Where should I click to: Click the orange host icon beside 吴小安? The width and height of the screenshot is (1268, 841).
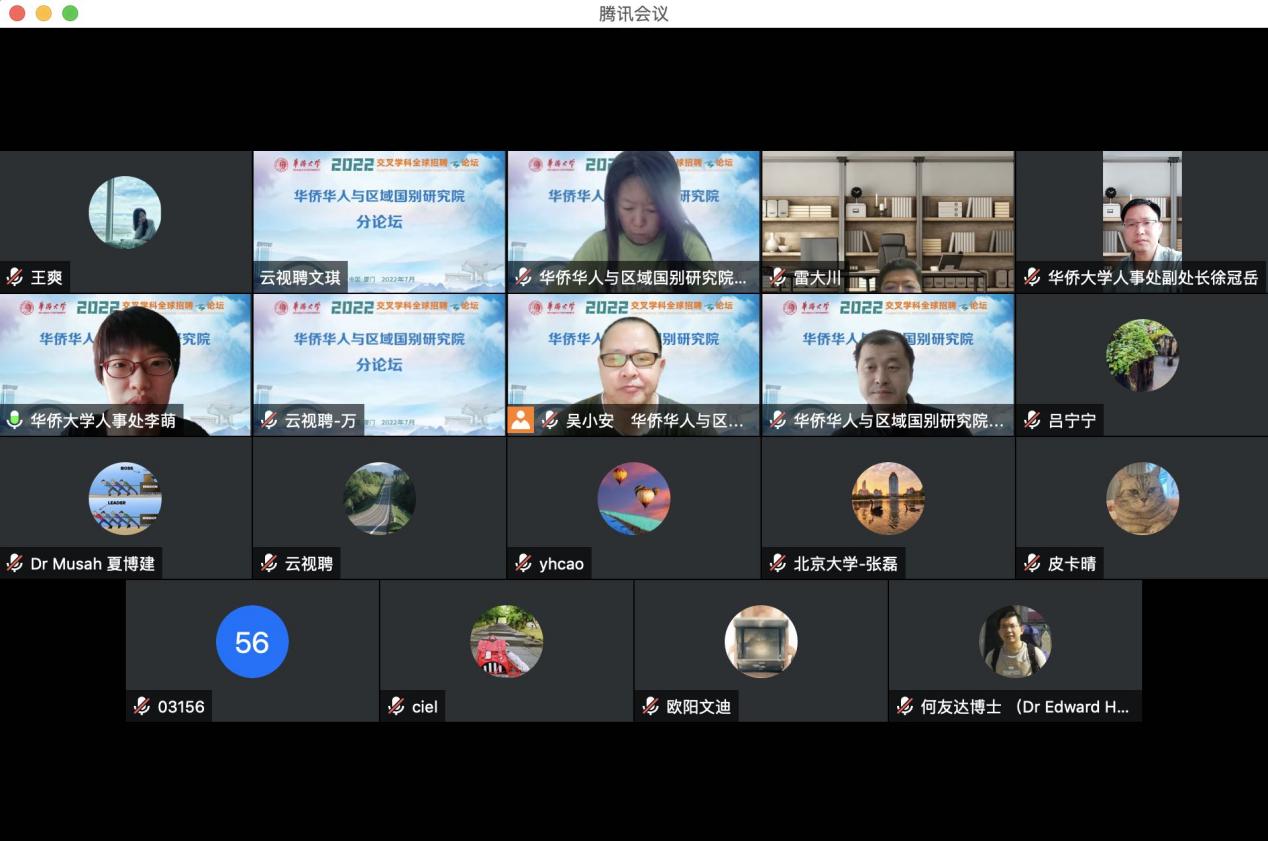click(x=521, y=420)
